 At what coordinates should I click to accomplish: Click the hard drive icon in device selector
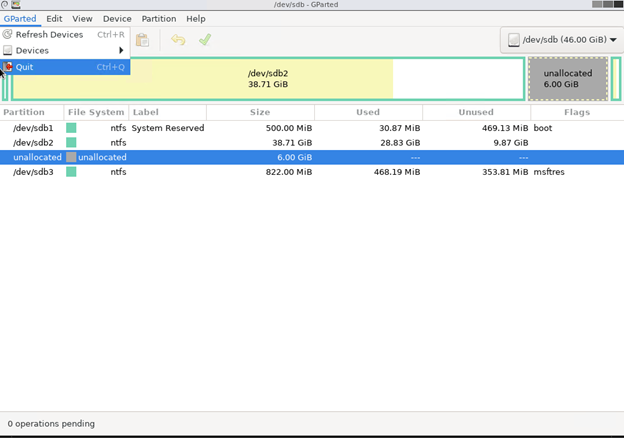514,40
